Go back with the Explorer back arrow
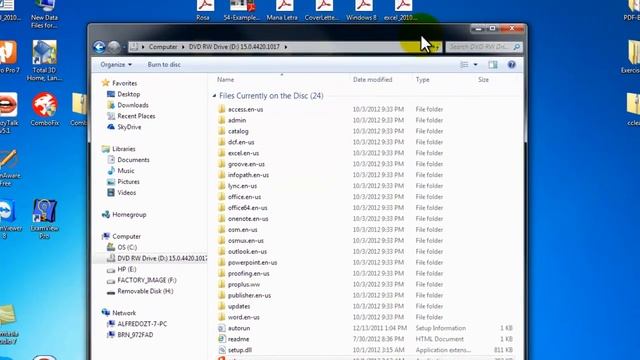The width and height of the screenshot is (640, 360). tap(99, 47)
